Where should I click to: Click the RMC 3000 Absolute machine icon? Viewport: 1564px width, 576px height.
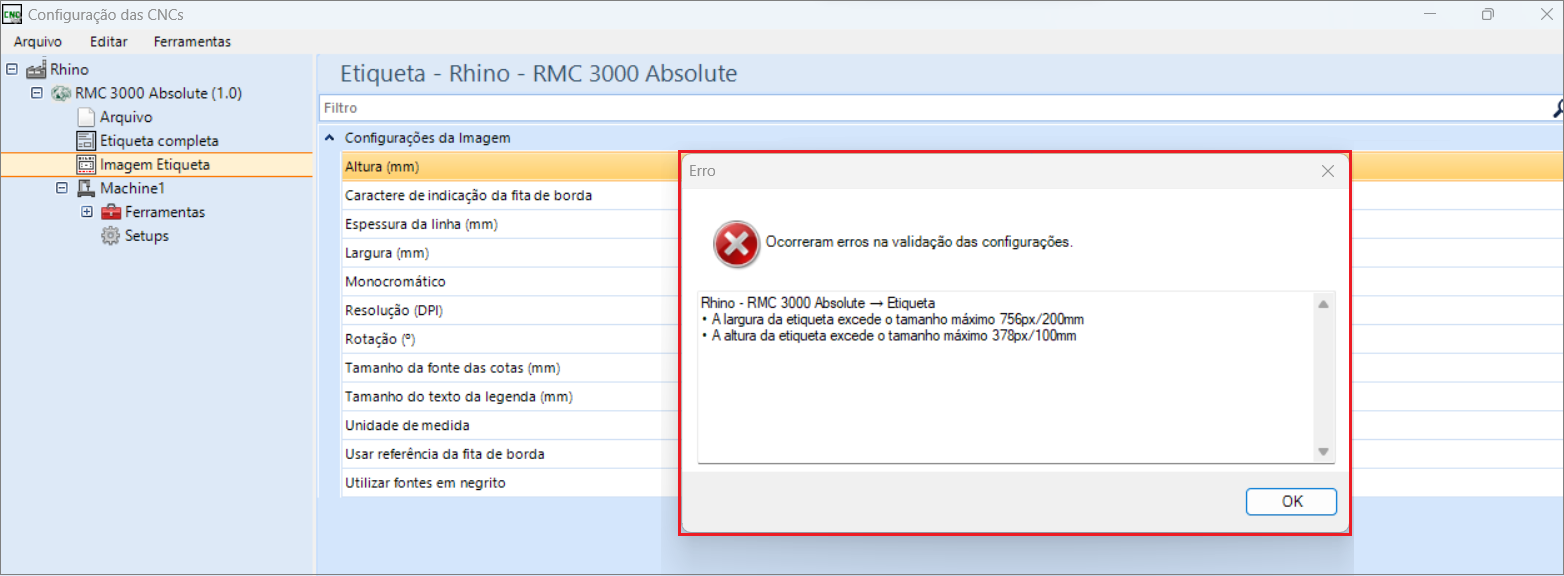(61, 93)
